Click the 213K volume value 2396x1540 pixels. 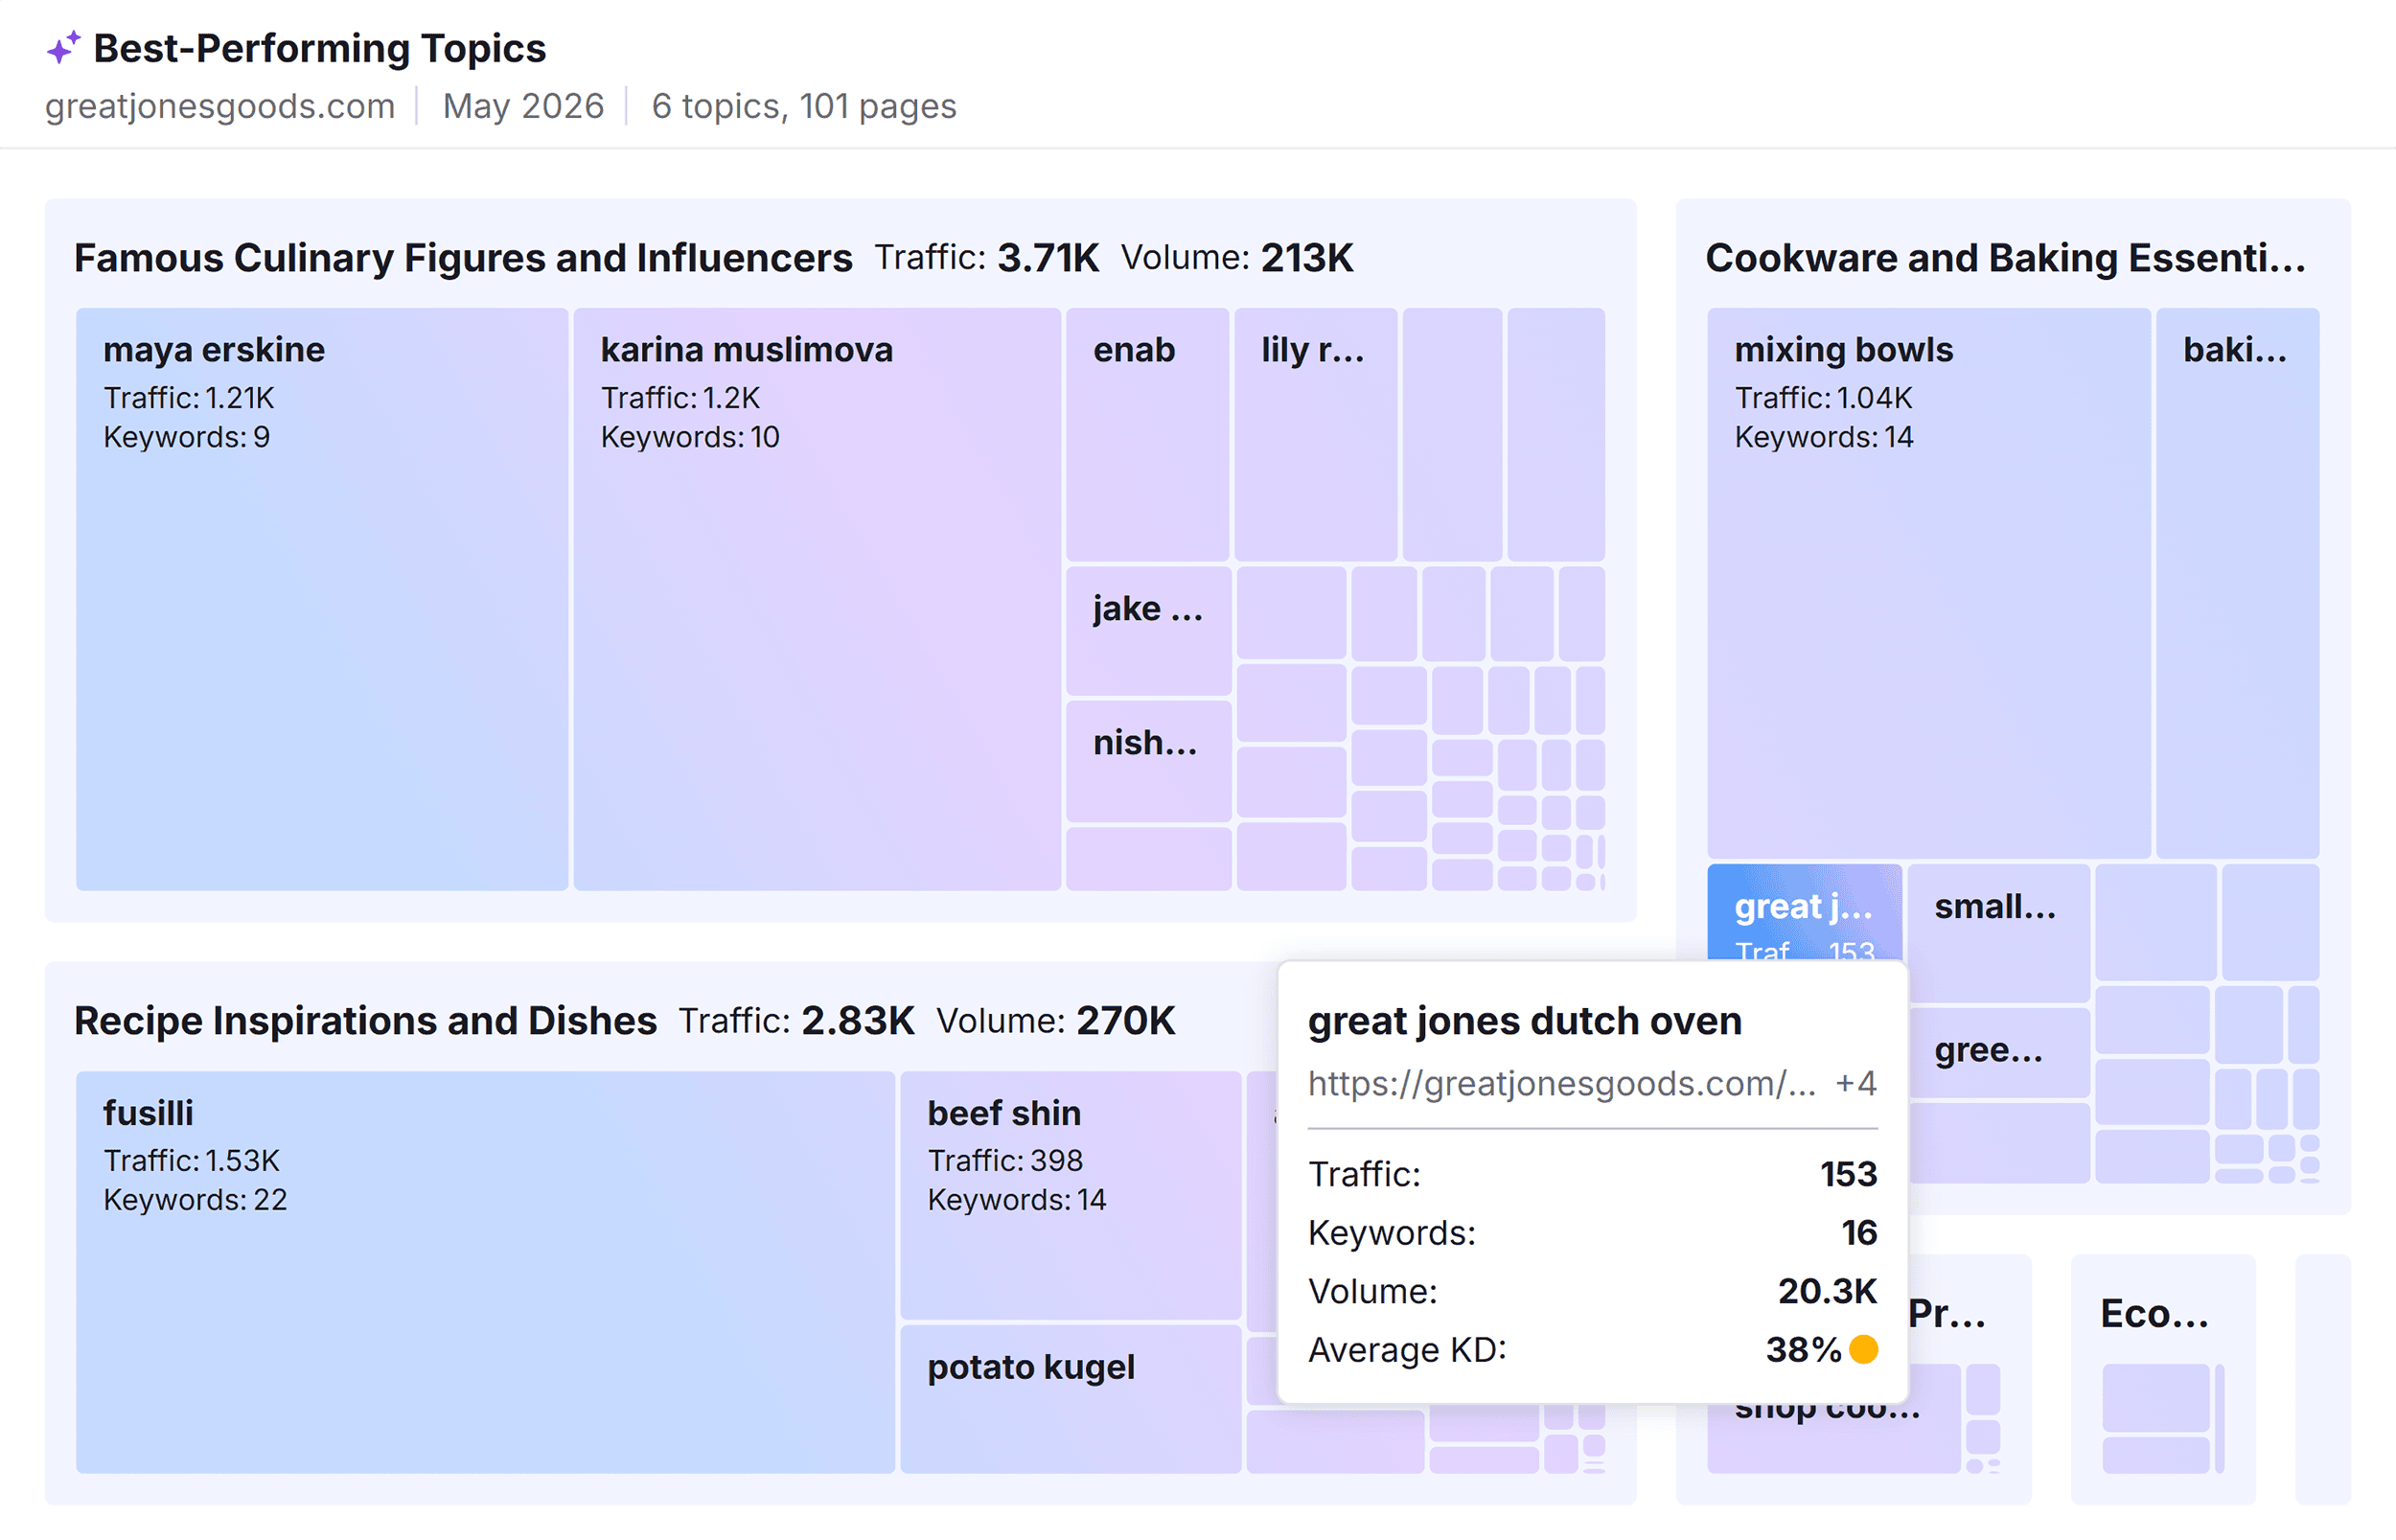tap(1307, 258)
